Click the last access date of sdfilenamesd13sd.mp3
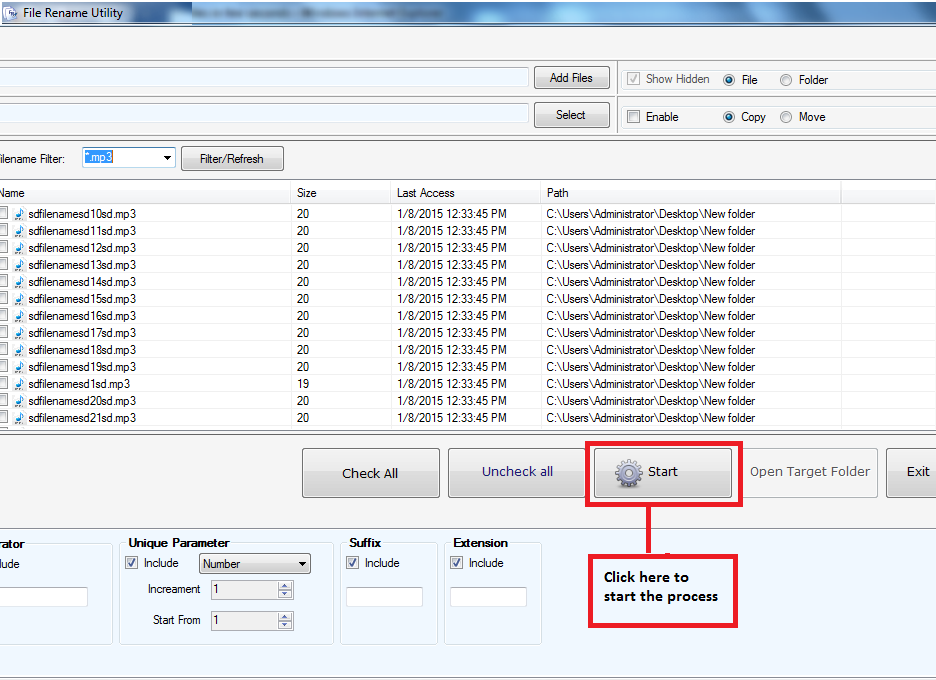Image resolution: width=936 pixels, height=680 pixels. (452, 265)
